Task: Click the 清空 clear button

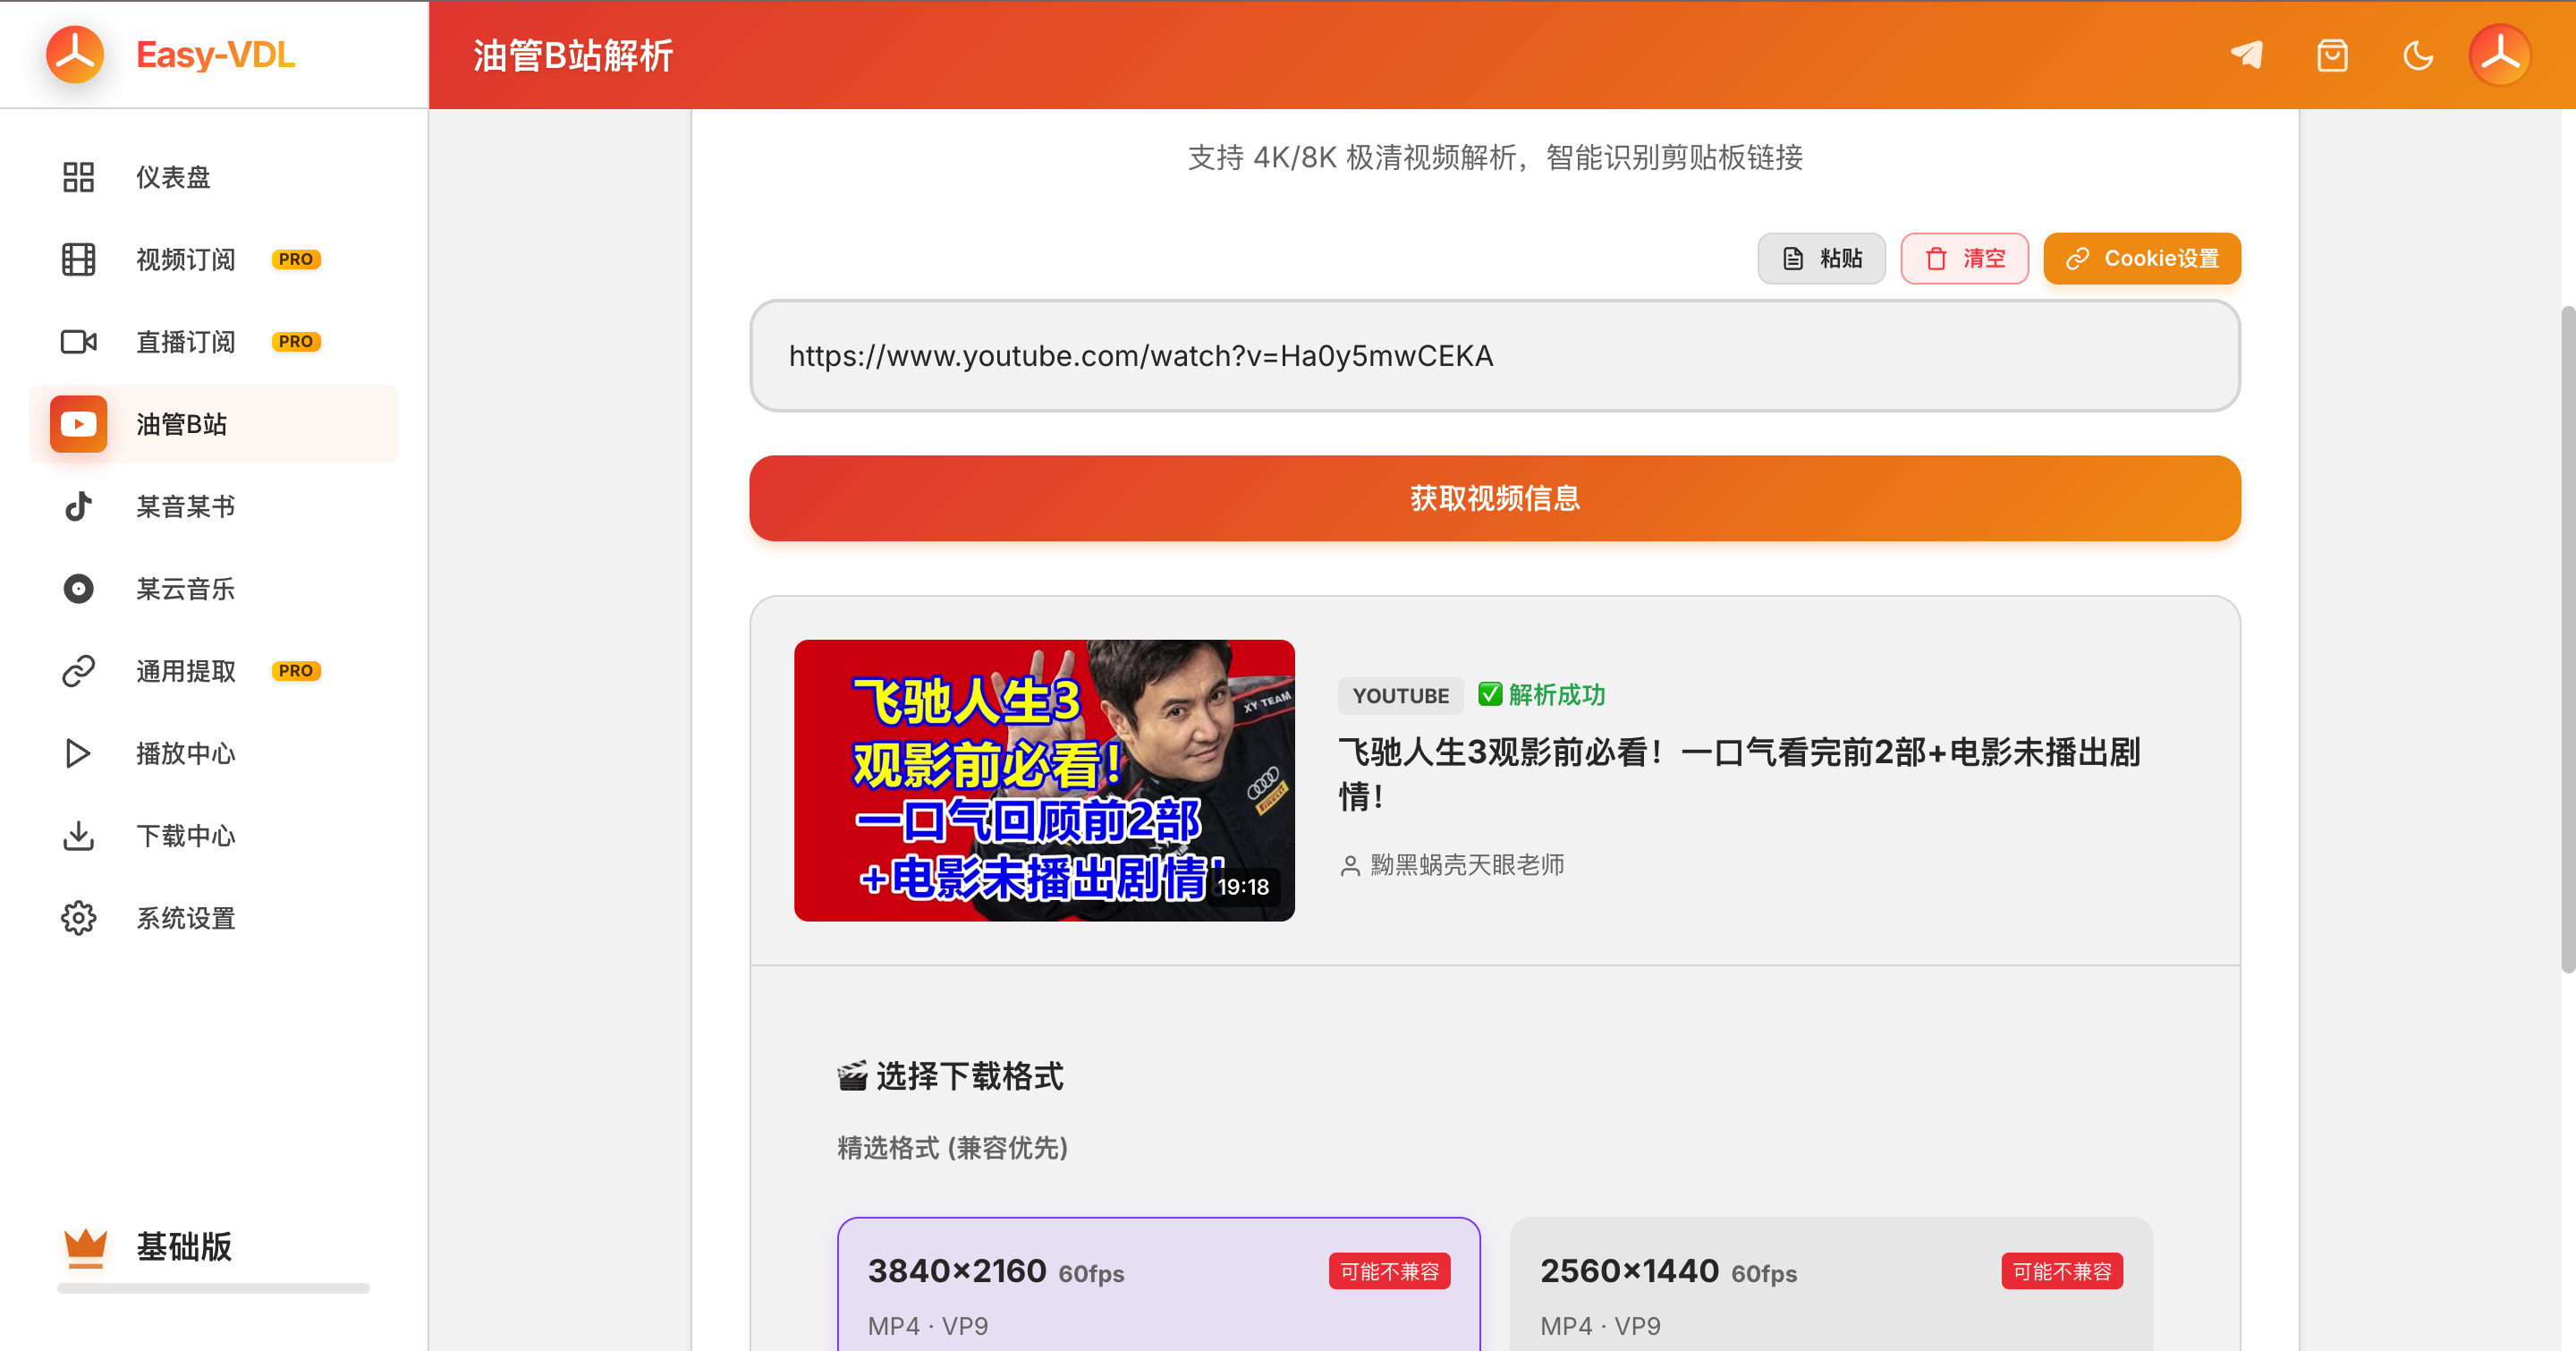Action: coord(1964,259)
